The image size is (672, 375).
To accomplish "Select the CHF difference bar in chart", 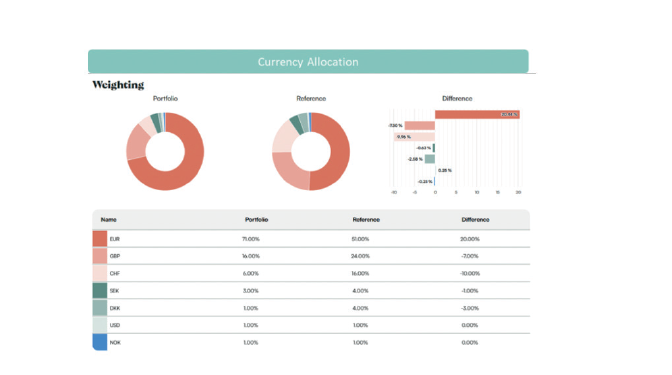I will coord(414,137).
